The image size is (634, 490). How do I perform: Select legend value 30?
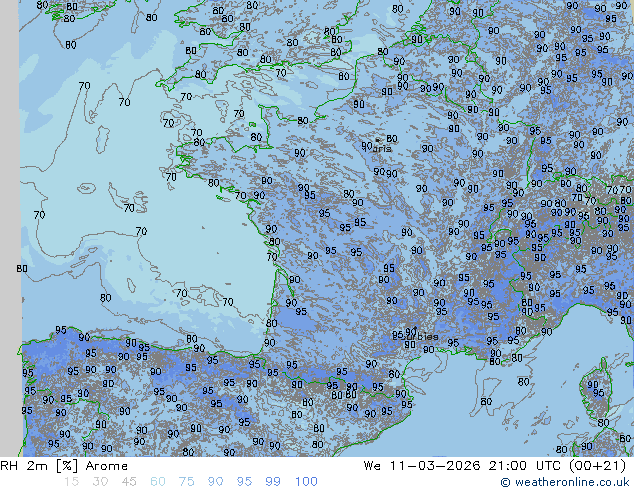(100, 482)
